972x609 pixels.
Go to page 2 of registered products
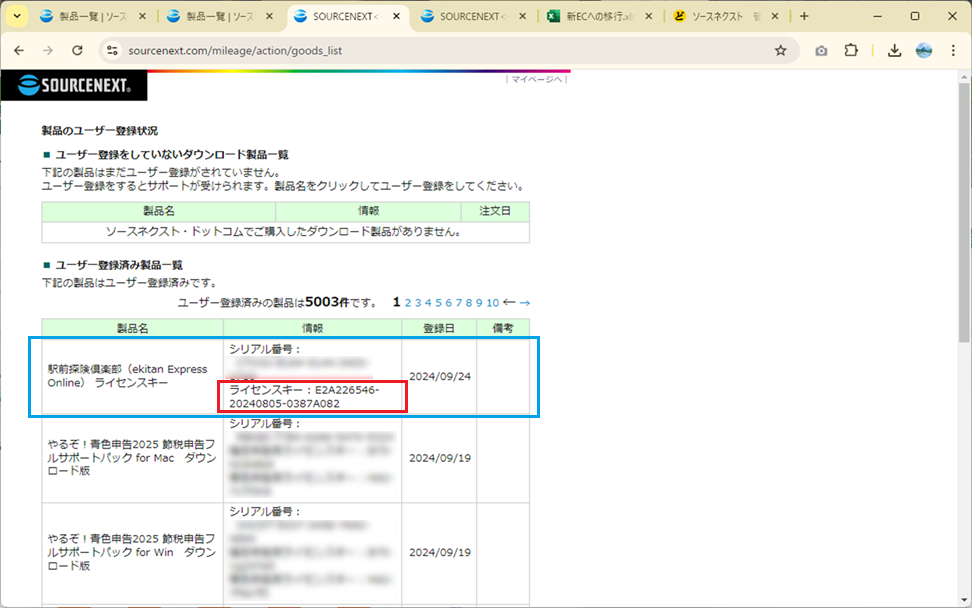(408, 302)
